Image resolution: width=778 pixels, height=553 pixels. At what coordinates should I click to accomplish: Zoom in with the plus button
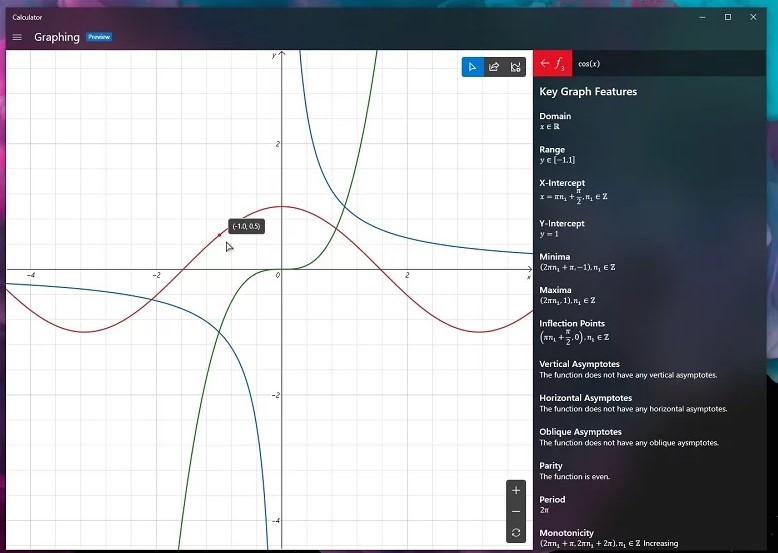coord(516,491)
